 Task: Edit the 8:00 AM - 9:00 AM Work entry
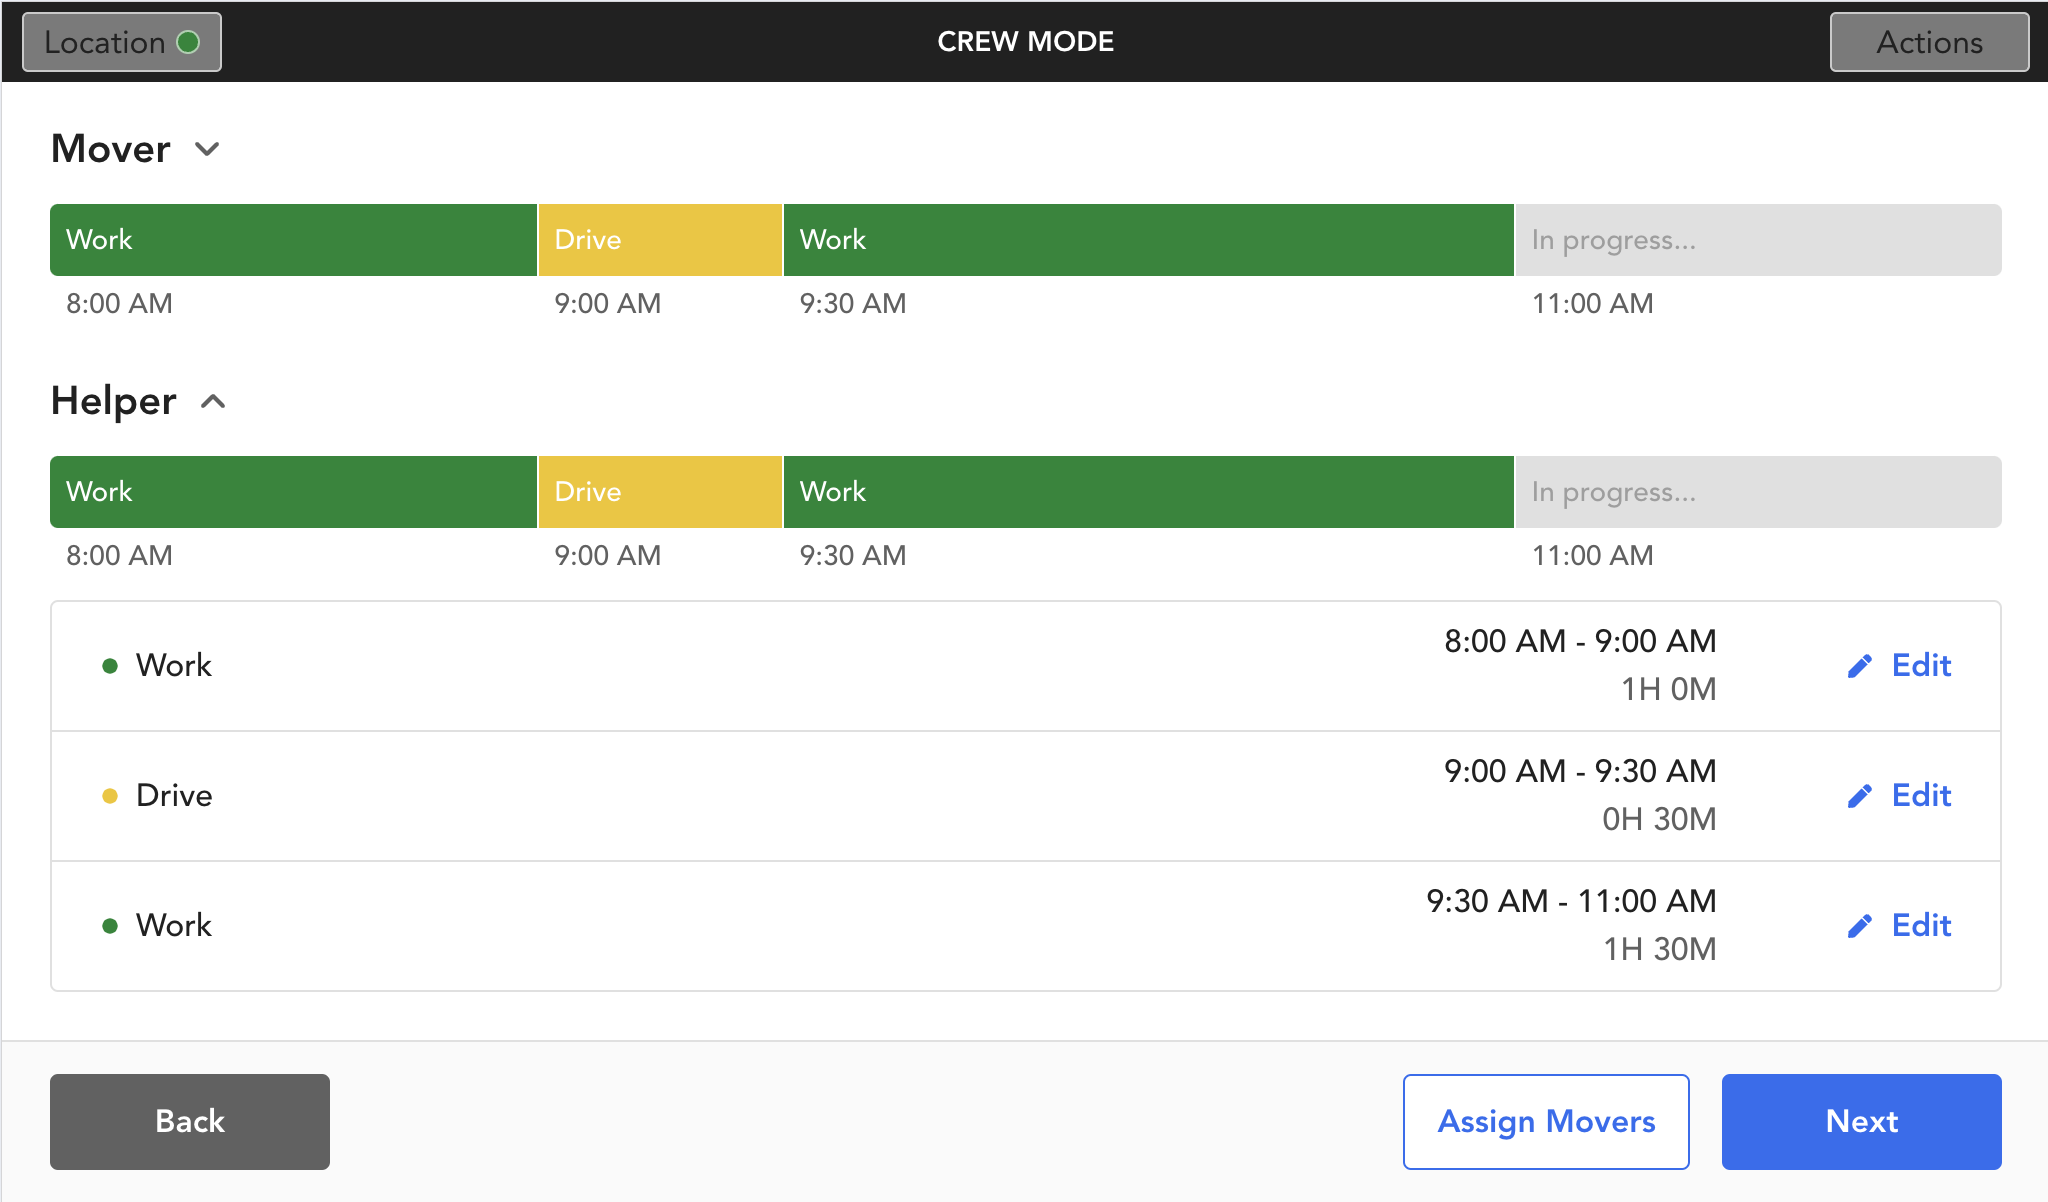[x=1899, y=666]
